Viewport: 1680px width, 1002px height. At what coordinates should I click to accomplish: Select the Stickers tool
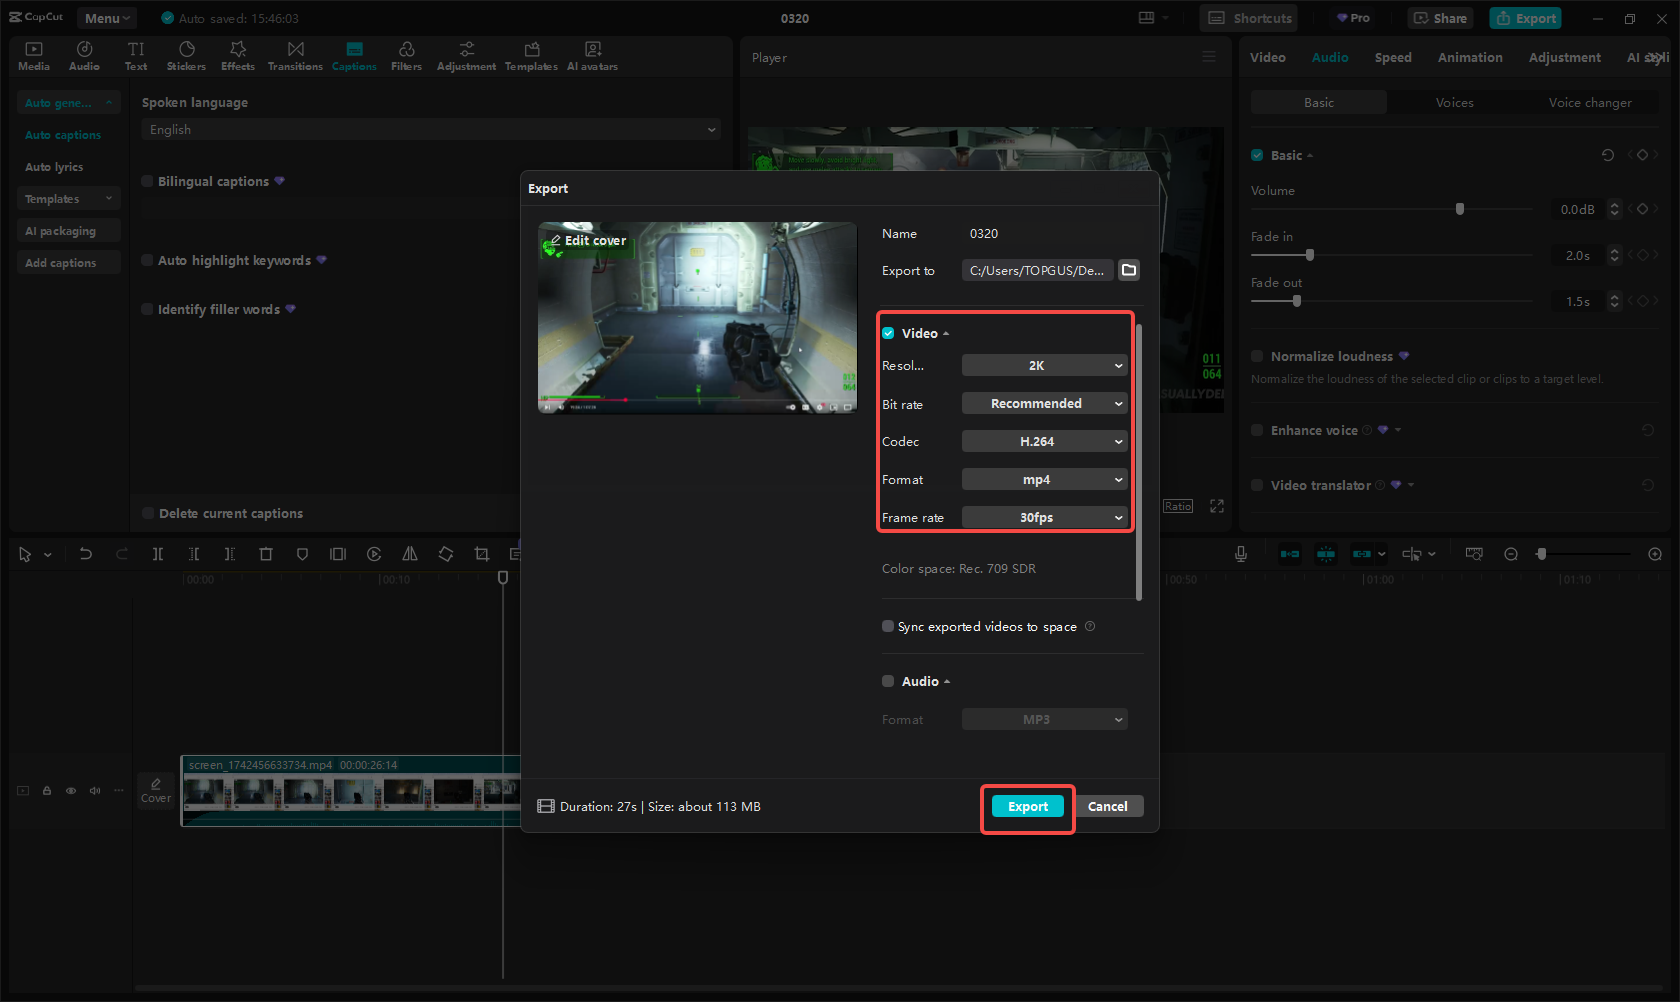pyautogui.click(x=186, y=55)
